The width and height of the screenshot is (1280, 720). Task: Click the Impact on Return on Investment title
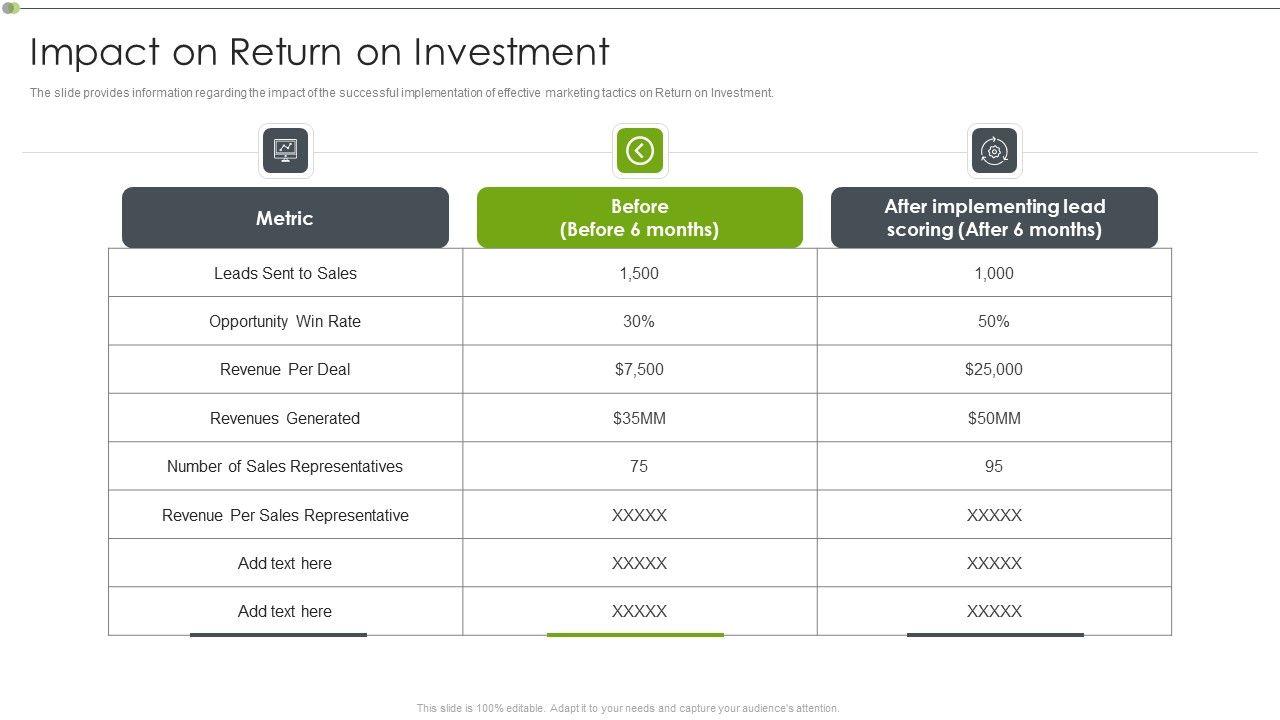320,52
